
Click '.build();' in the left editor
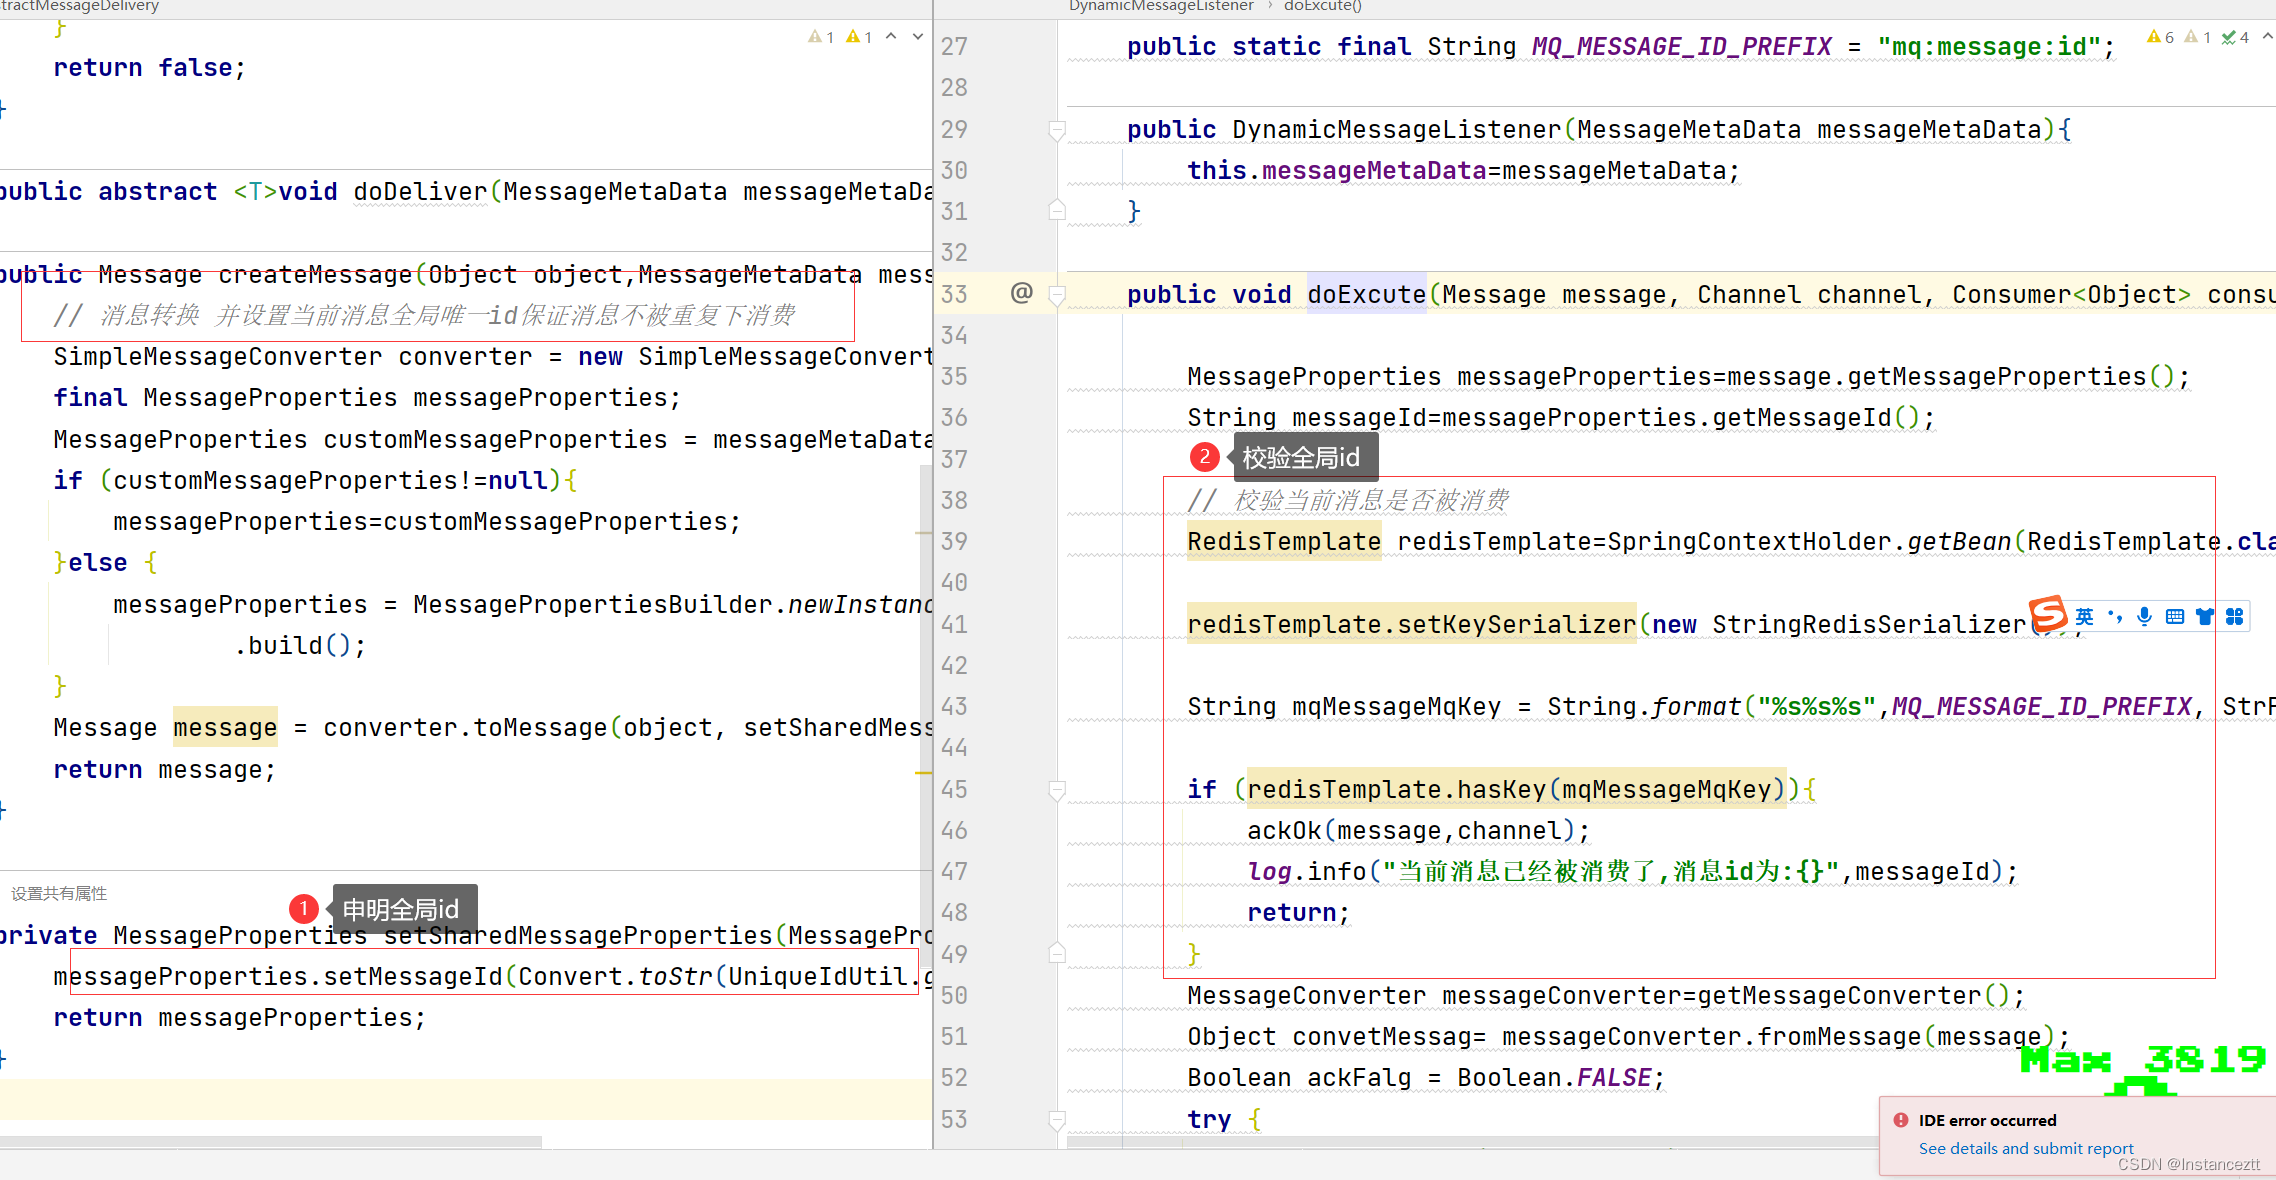300,646
